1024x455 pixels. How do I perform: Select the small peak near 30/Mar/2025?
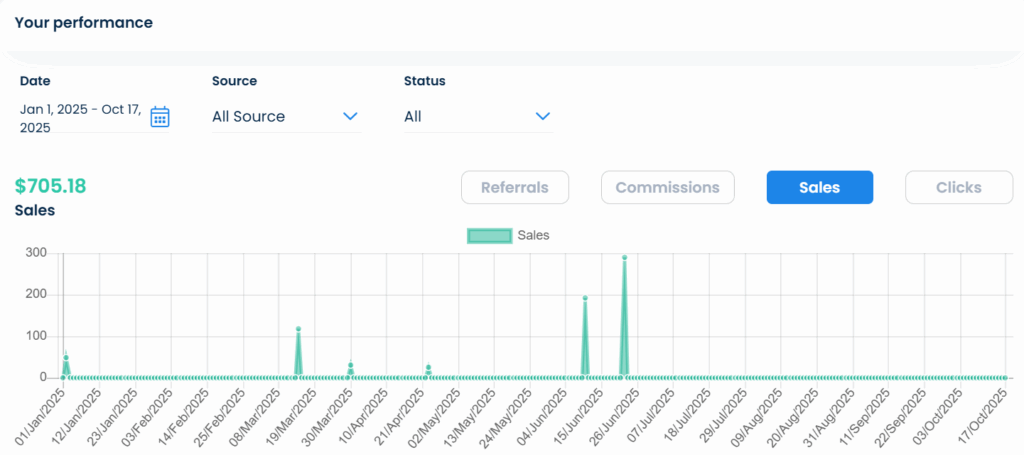coord(351,365)
